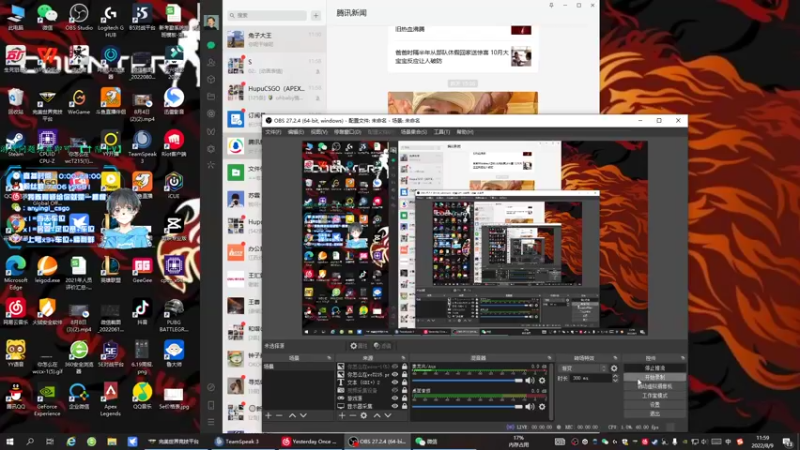Adjust mic/aux volume slider
The width and height of the screenshot is (800, 450).
coord(467,380)
